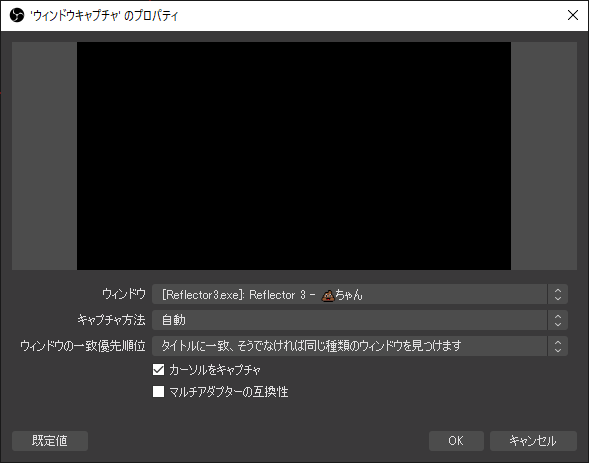Toggle cursor capture via the カーソルをキャプチャ label
Viewport: 589px width, 463px height.
(x=214, y=370)
